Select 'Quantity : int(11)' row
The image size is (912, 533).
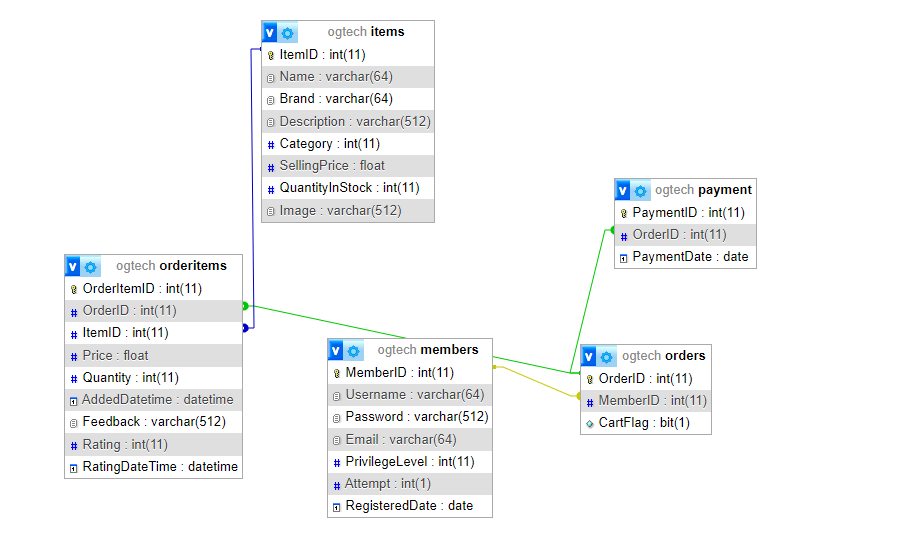point(154,378)
